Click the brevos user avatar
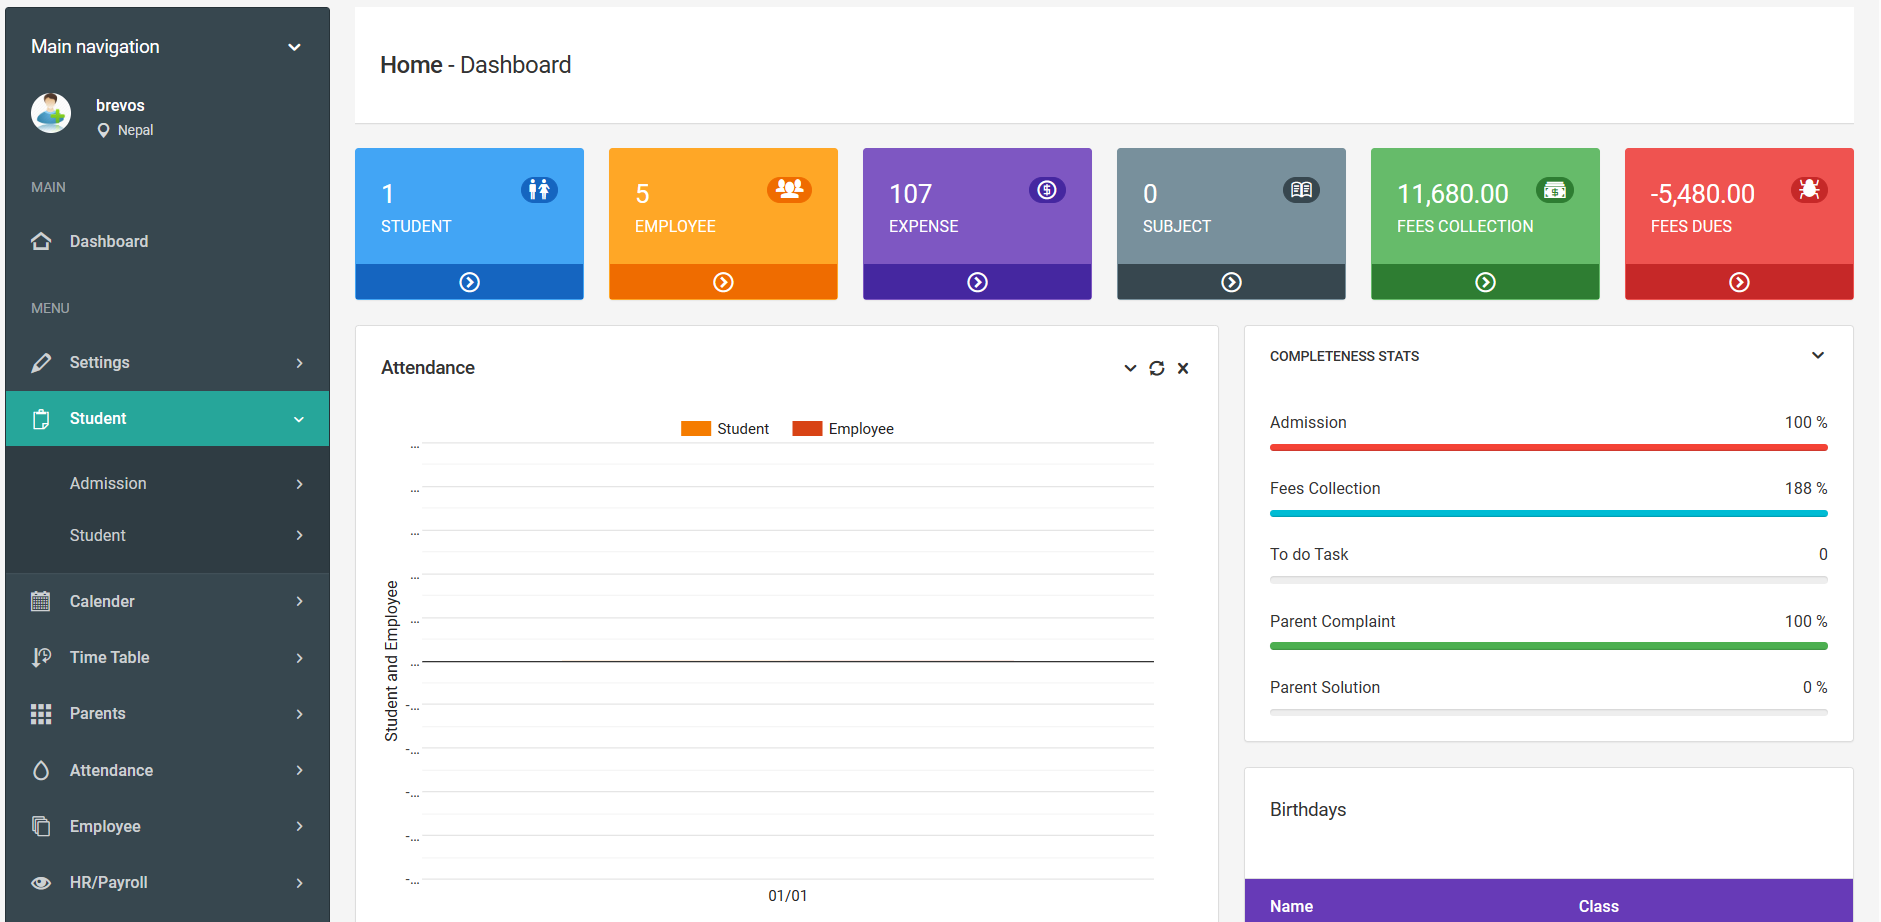The width and height of the screenshot is (1881, 922). pos(51,114)
